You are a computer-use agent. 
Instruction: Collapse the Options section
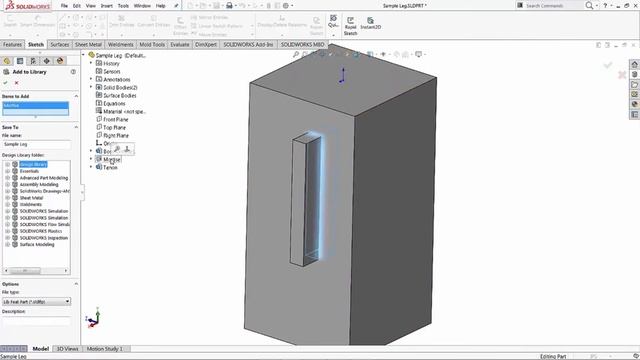click(x=76, y=284)
